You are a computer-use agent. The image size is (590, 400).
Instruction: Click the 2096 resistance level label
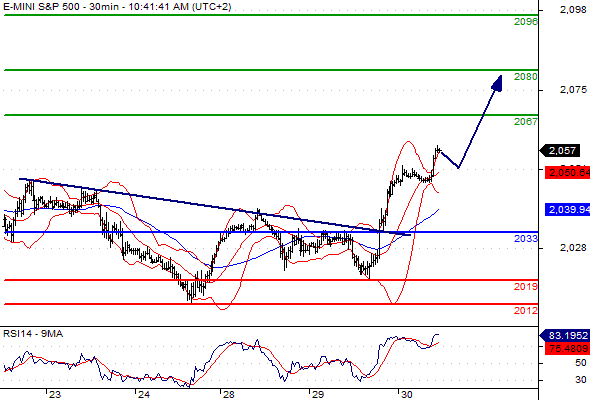(526, 22)
